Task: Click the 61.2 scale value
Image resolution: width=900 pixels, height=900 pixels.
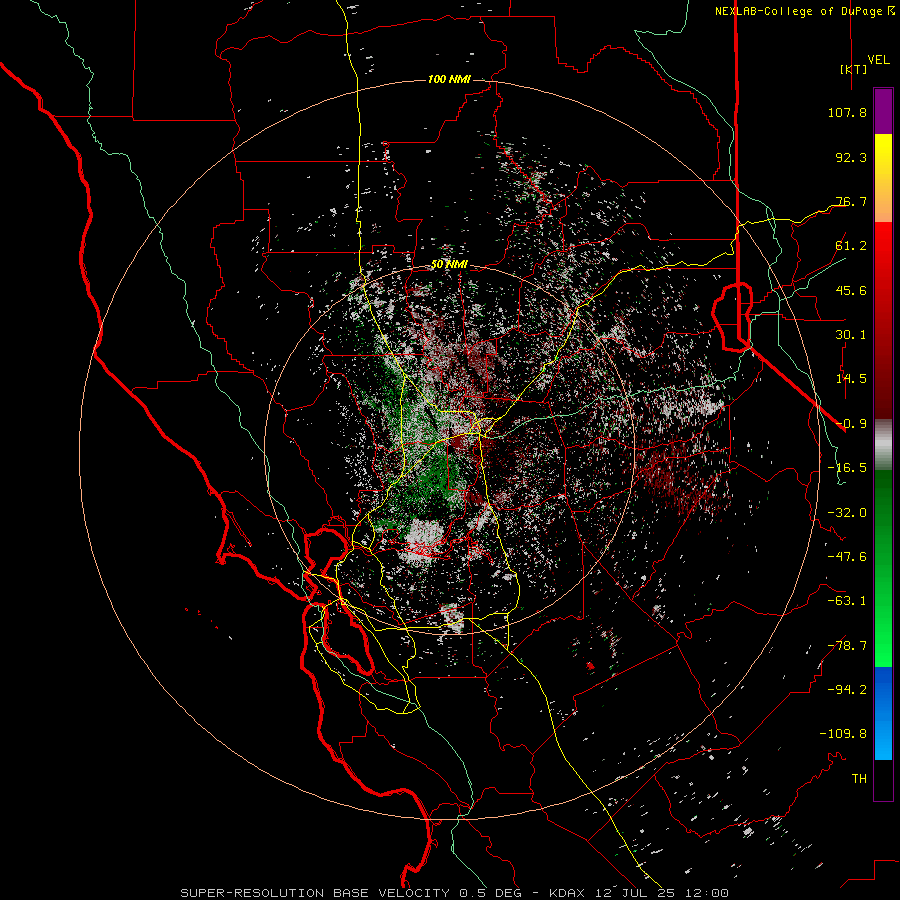Action: (851, 246)
